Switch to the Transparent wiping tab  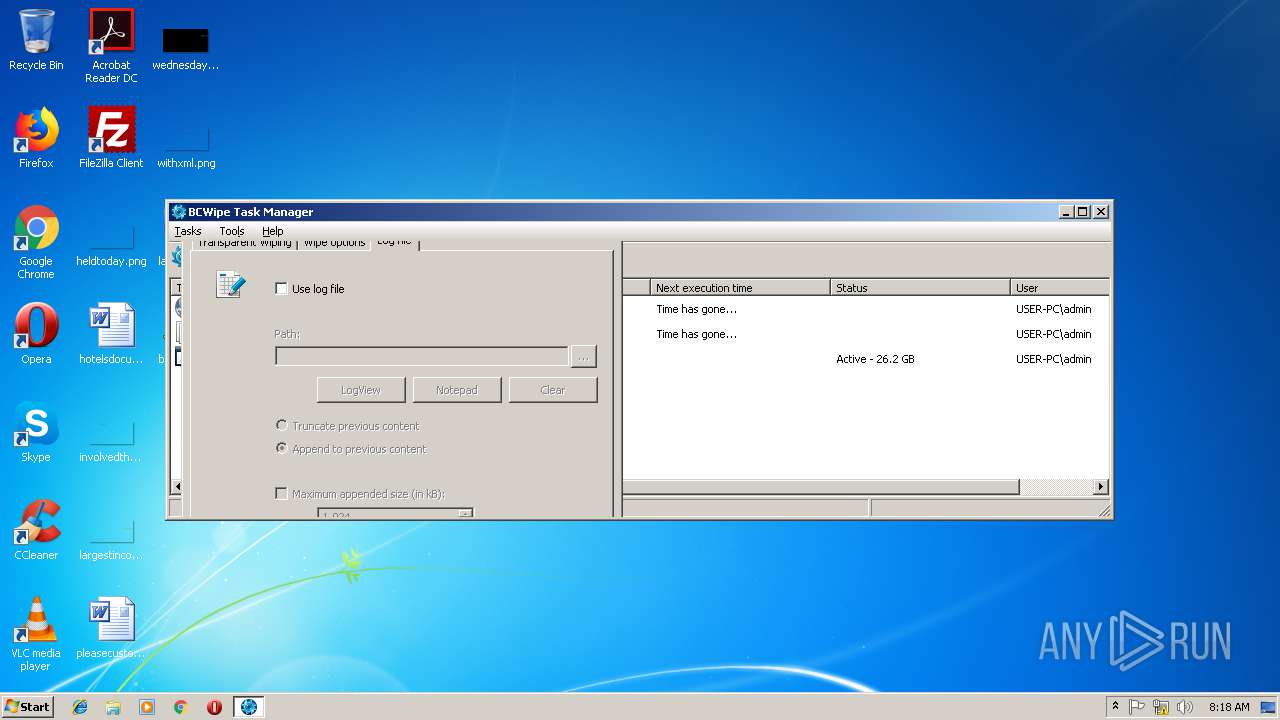[x=244, y=243]
